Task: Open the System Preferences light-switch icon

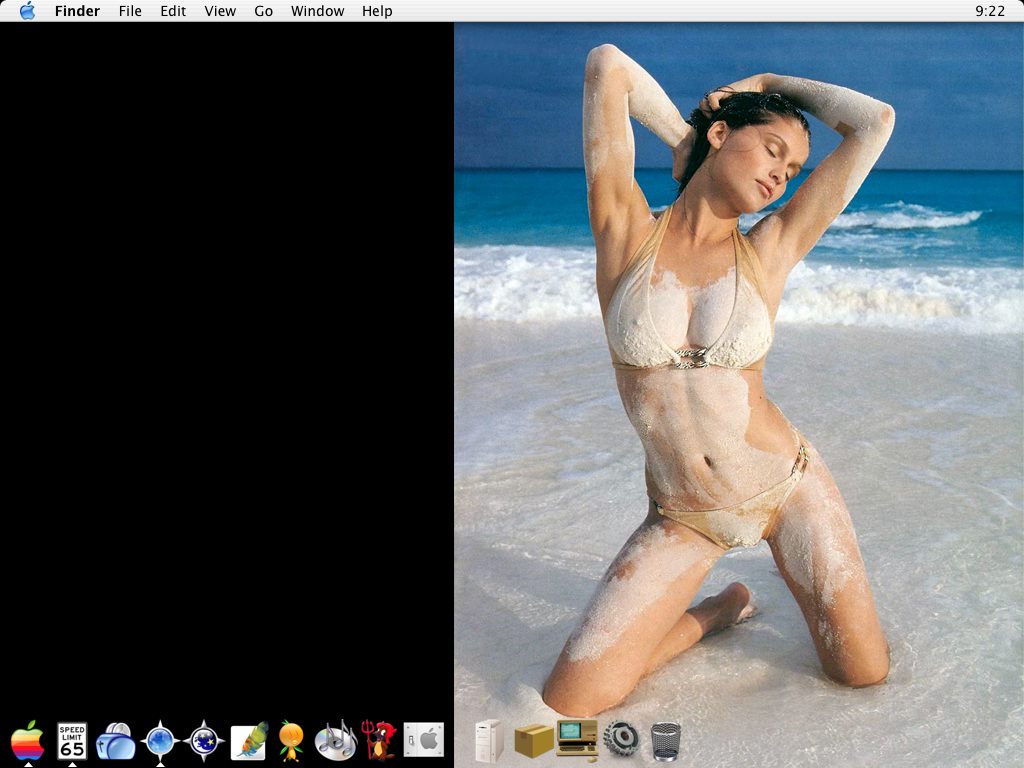Action: tap(424, 740)
